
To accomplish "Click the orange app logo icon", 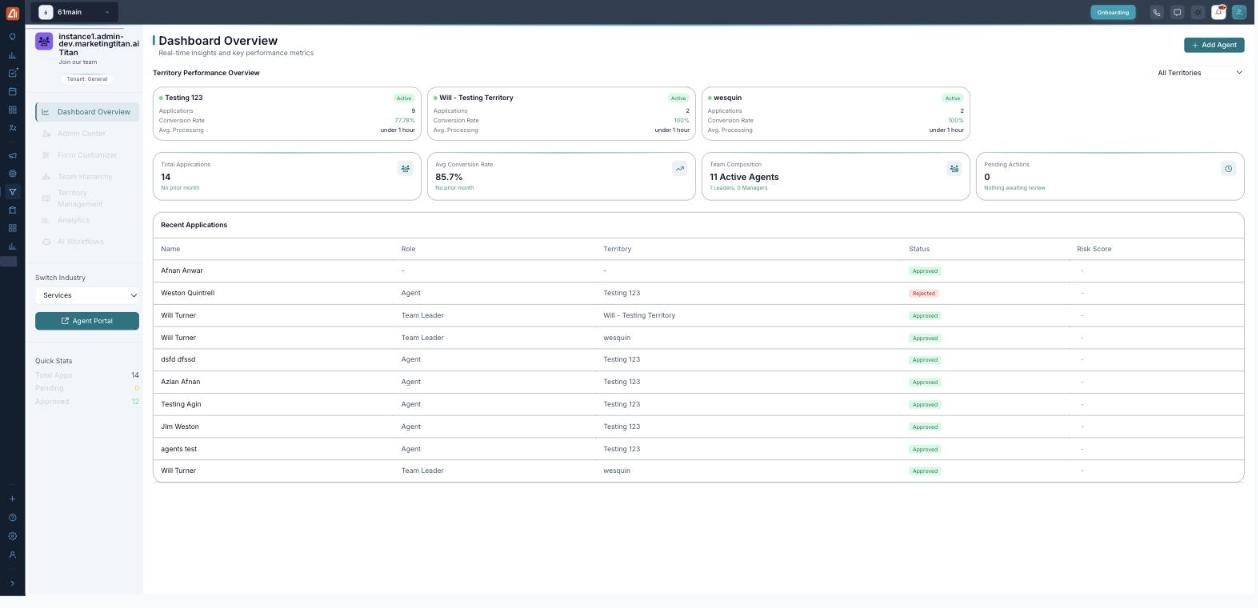I will (12, 12).
